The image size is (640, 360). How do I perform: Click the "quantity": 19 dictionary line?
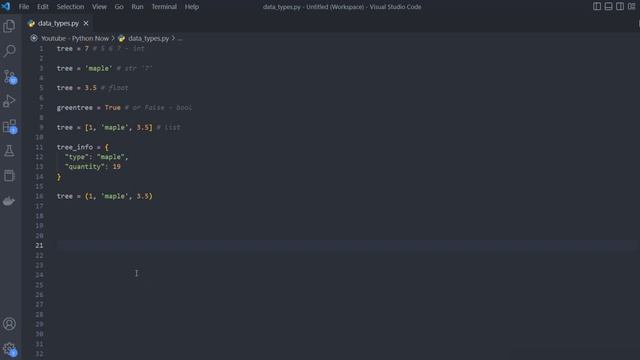coord(93,167)
